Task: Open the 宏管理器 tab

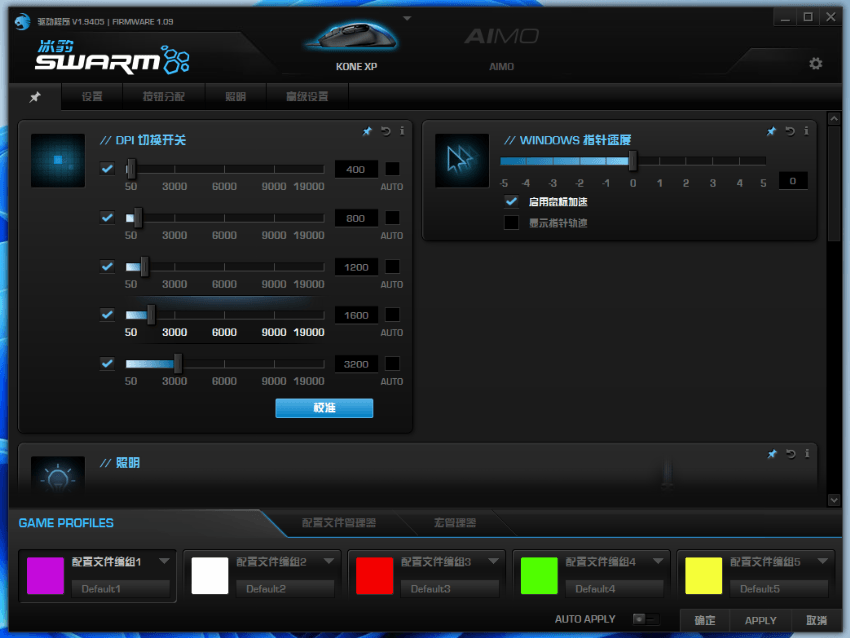Action: point(455,523)
